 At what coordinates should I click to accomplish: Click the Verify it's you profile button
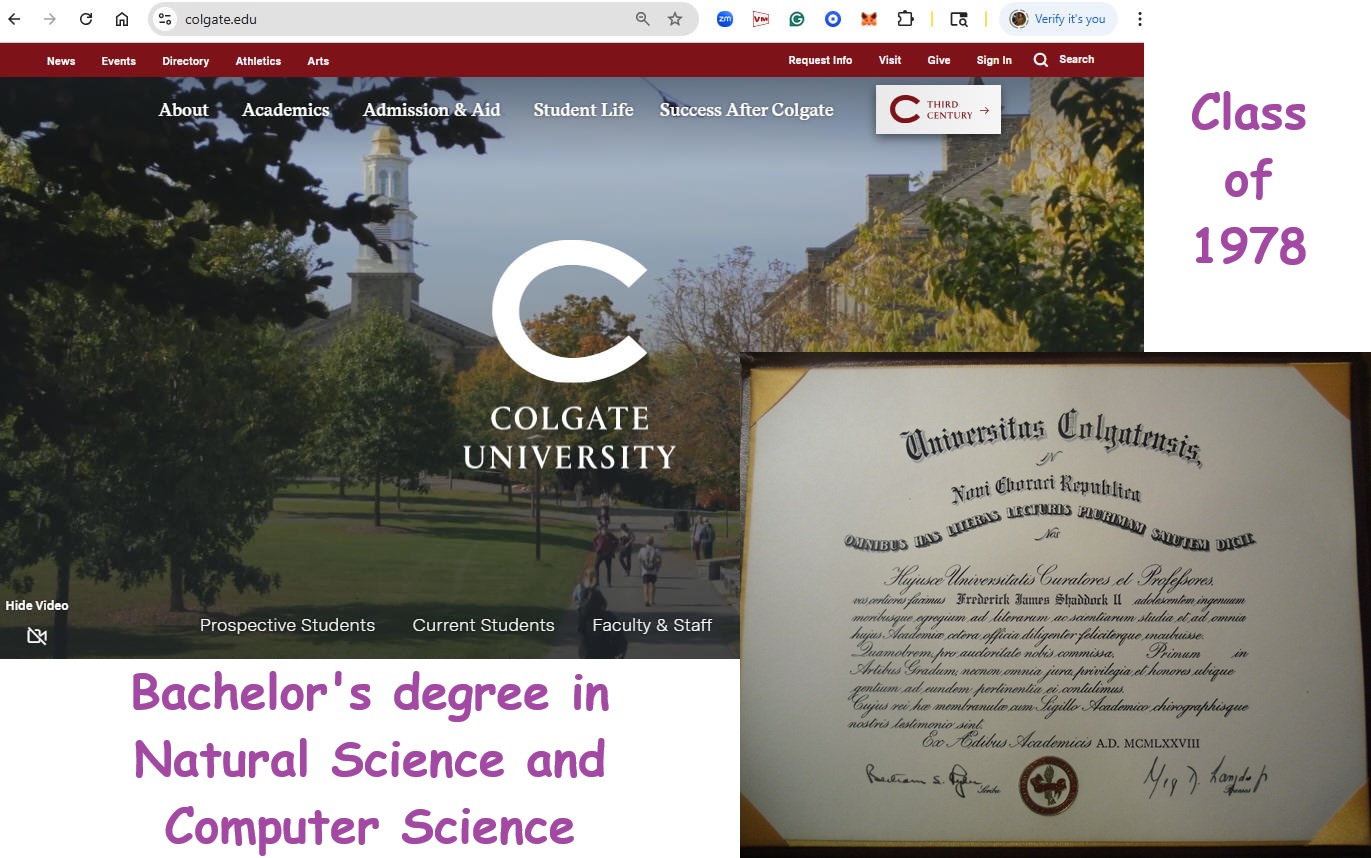tap(1058, 19)
